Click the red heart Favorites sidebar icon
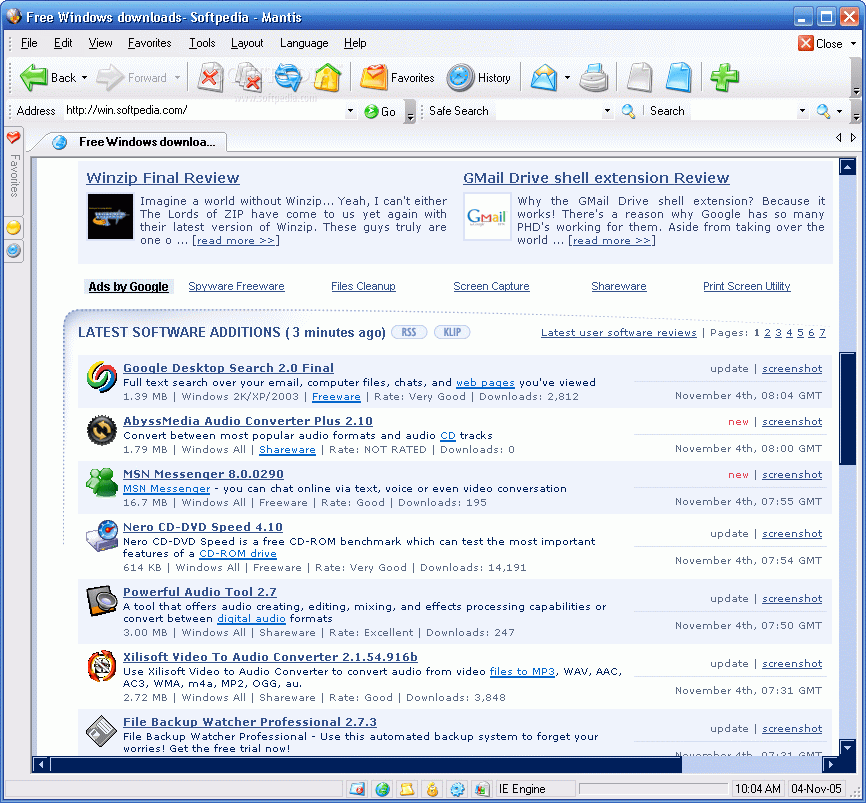 (x=13, y=137)
